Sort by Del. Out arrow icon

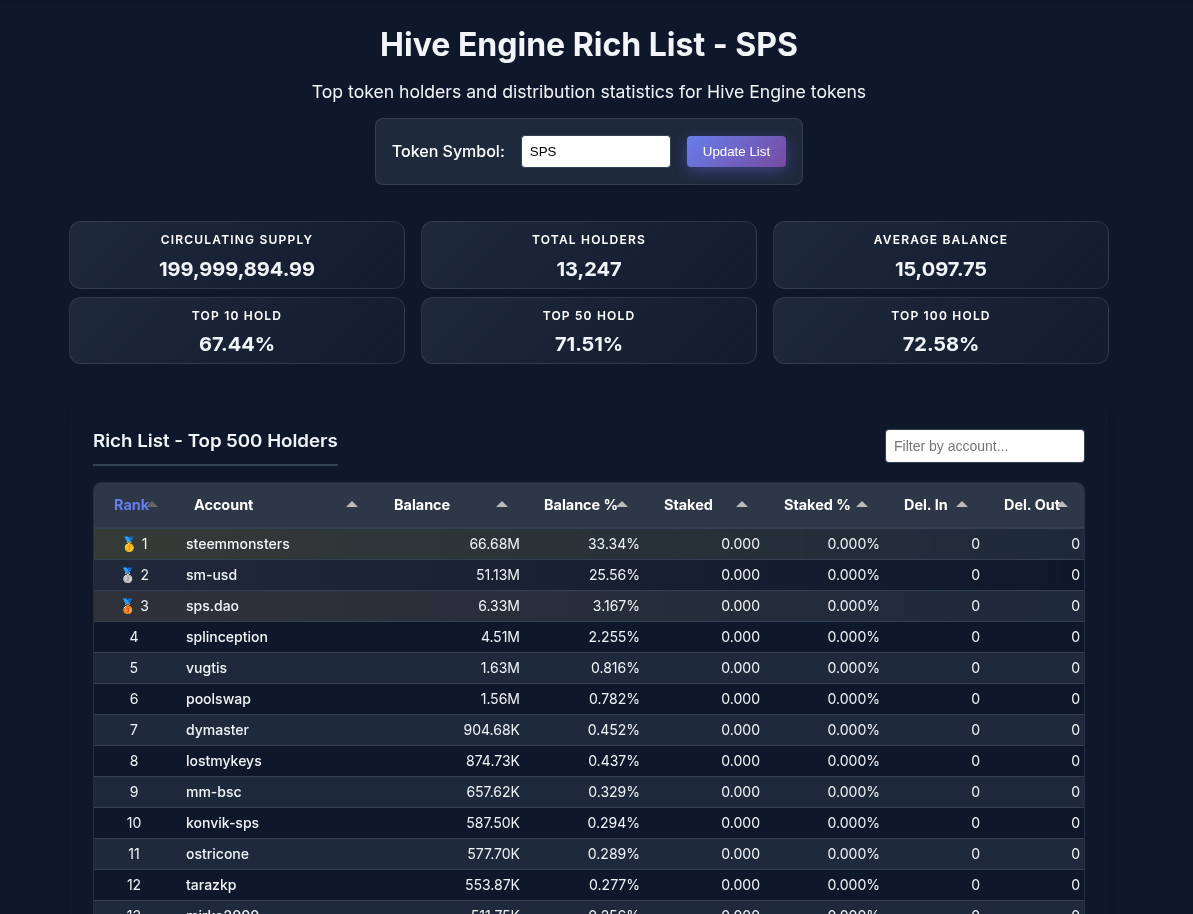tap(1062, 505)
